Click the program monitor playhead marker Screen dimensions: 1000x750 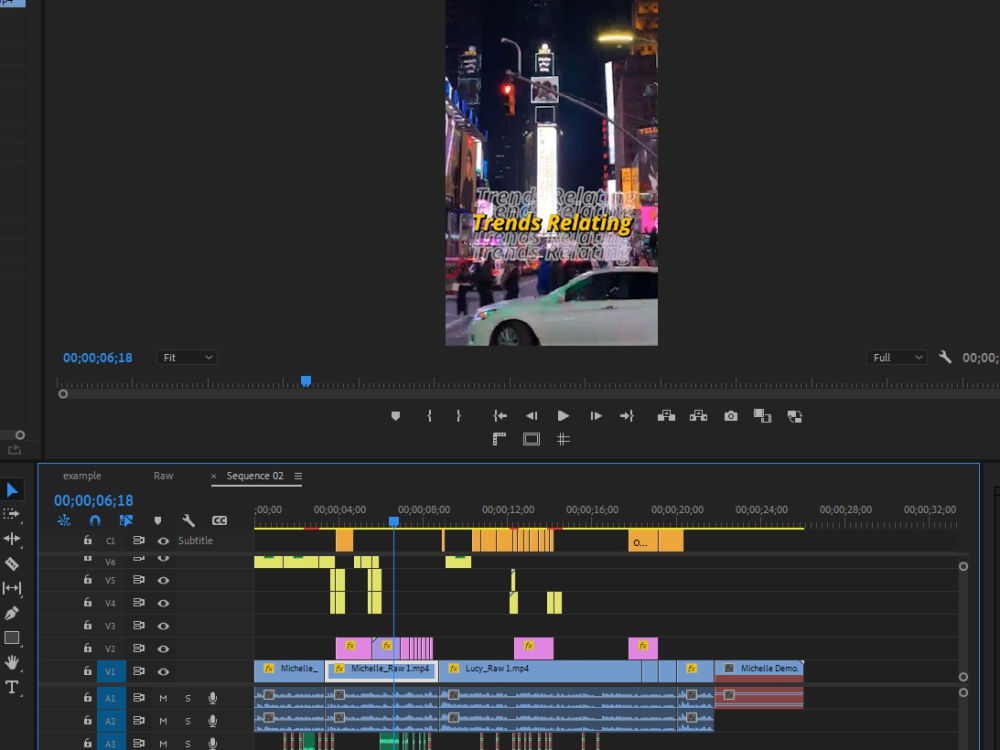point(306,381)
